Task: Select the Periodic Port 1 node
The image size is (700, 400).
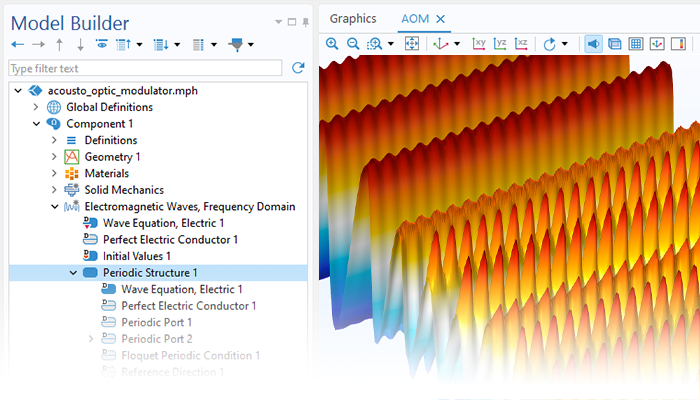Action: point(156,322)
